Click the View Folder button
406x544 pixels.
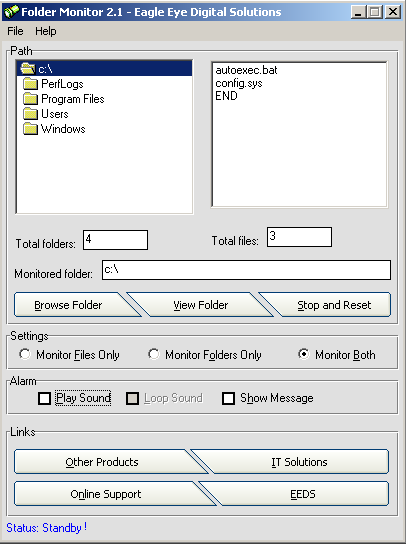click(x=201, y=305)
